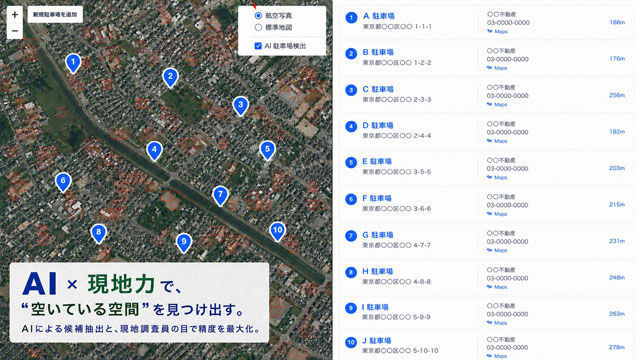Open Maps link for E 駐車場
The image size is (640, 360).
tap(497, 177)
